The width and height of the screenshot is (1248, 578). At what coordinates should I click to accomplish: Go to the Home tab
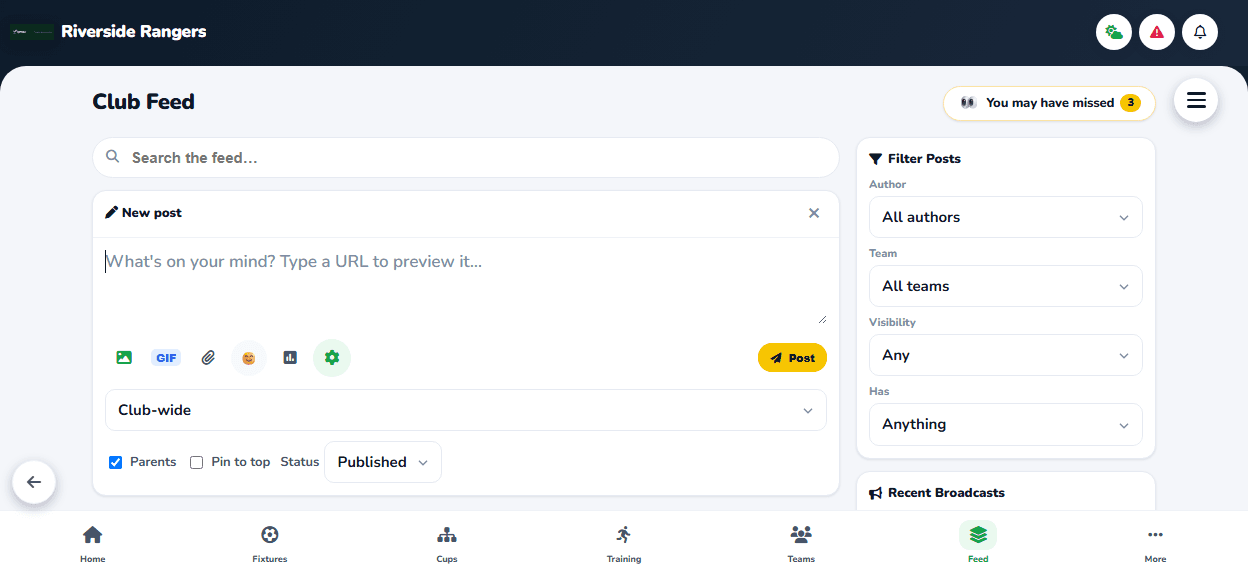pyautogui.click(x=93, y=544)
